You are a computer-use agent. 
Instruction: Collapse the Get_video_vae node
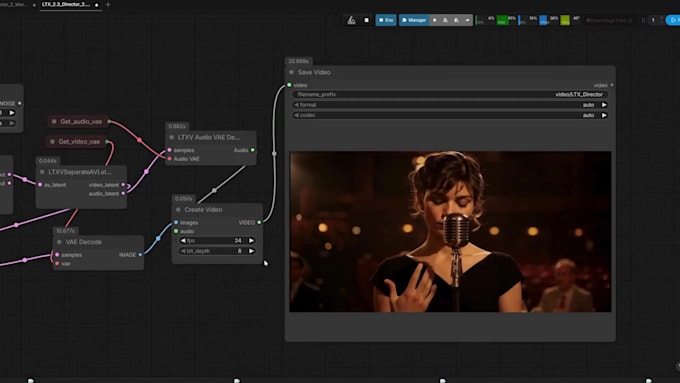coord(52,141)
